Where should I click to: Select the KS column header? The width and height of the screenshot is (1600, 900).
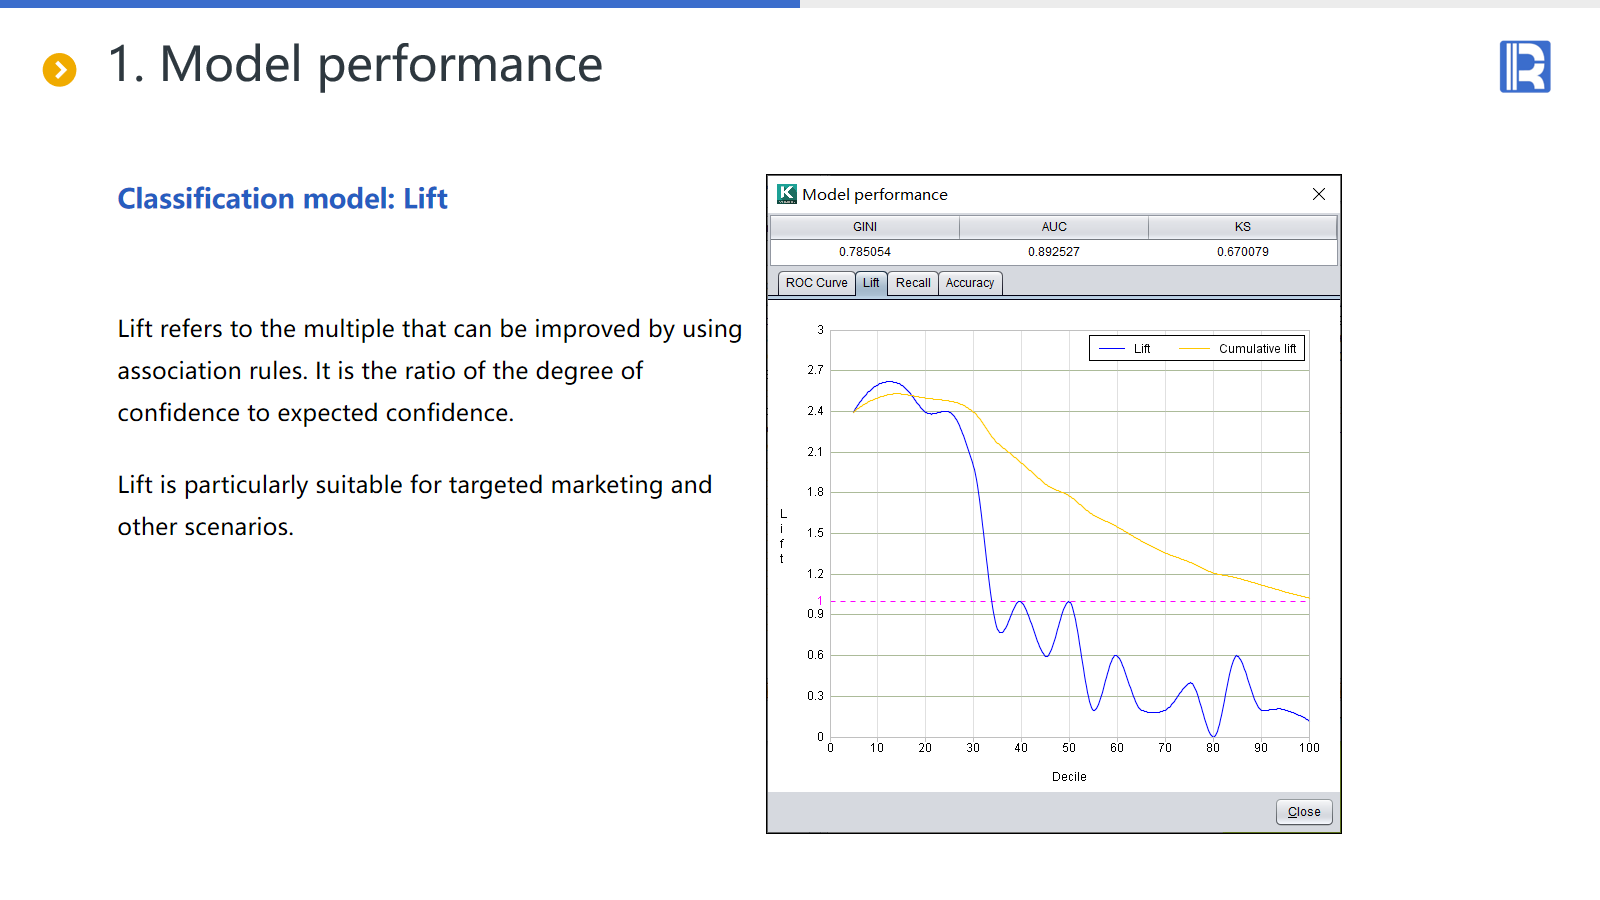1242,227
